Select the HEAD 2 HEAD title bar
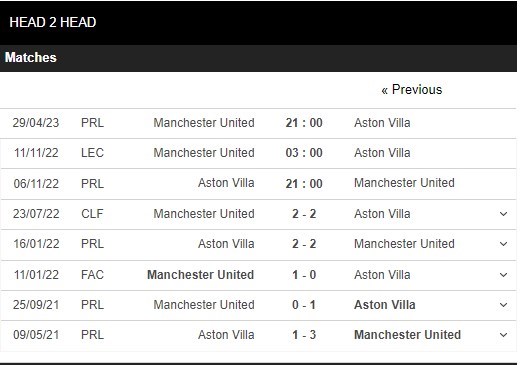521x365 pixels. [258, 22]
